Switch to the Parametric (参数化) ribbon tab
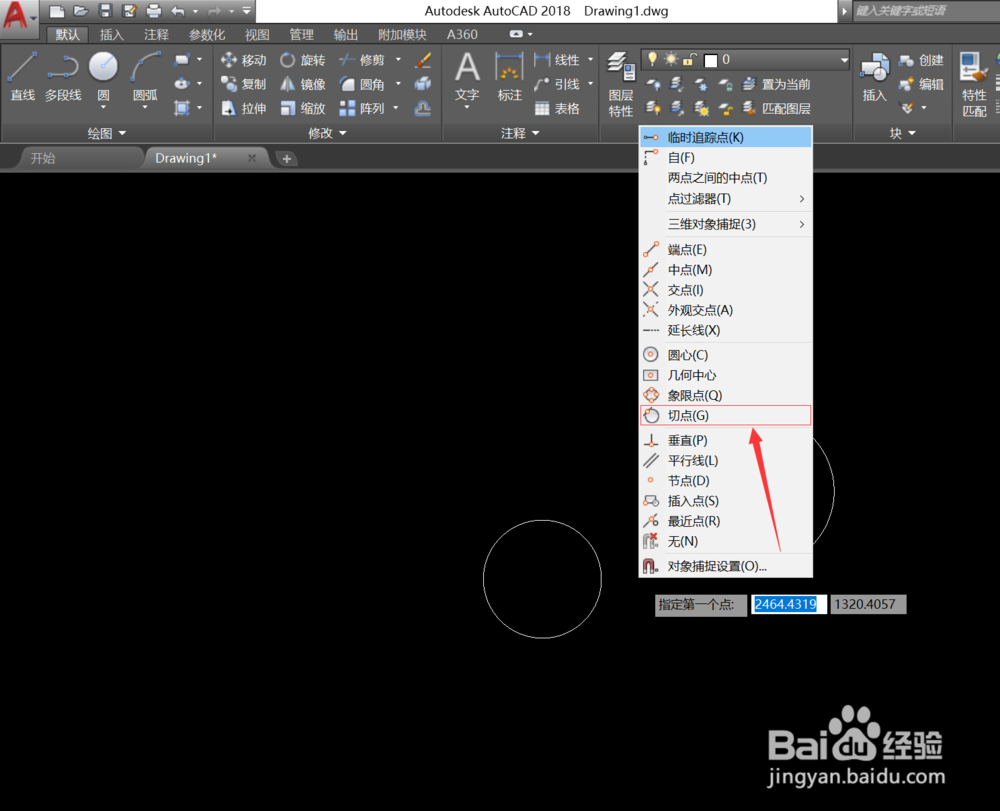Viewport: 1000px width, 811px height. point(207,34)
